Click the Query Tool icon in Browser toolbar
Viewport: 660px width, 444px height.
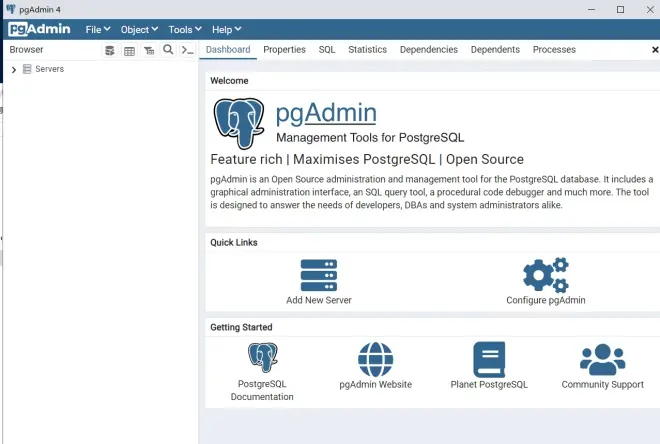[x=109, y=51]
